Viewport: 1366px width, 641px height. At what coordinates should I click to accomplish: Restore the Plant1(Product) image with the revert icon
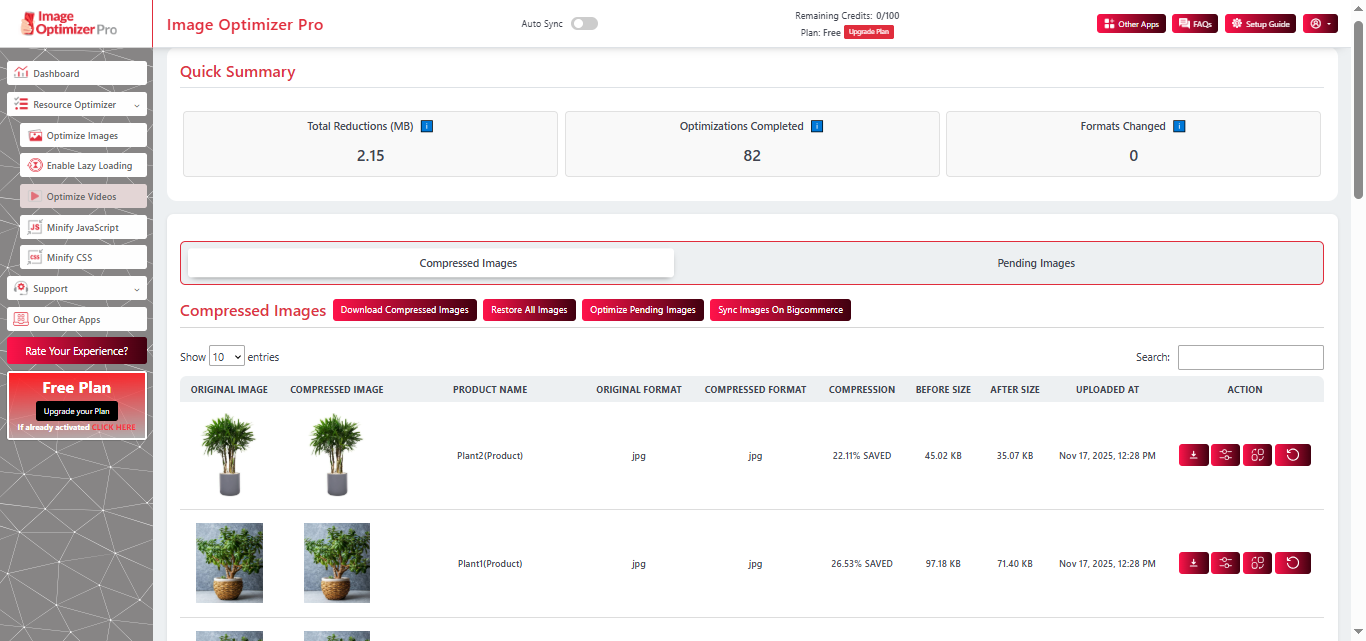point(1293,563)
